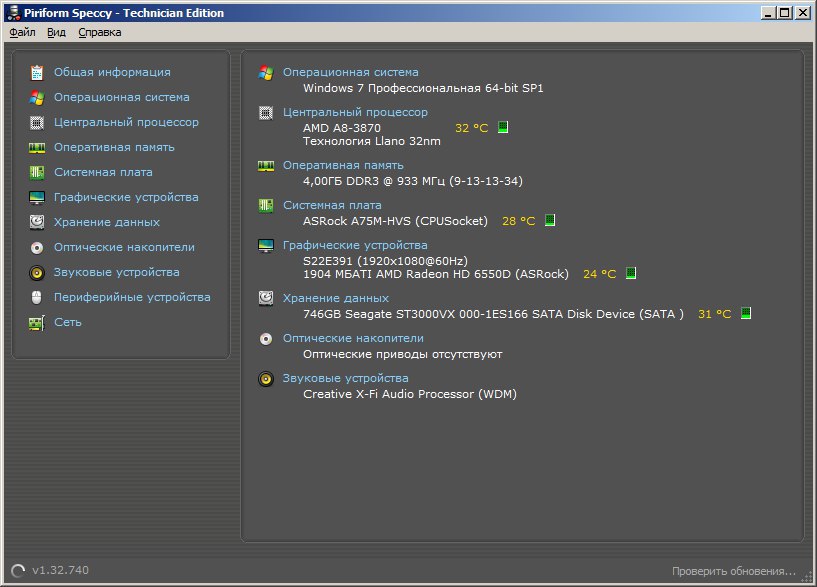Select Системная плата in the sidebar
This screenshot has width=817, height=587.
[103, 172]
